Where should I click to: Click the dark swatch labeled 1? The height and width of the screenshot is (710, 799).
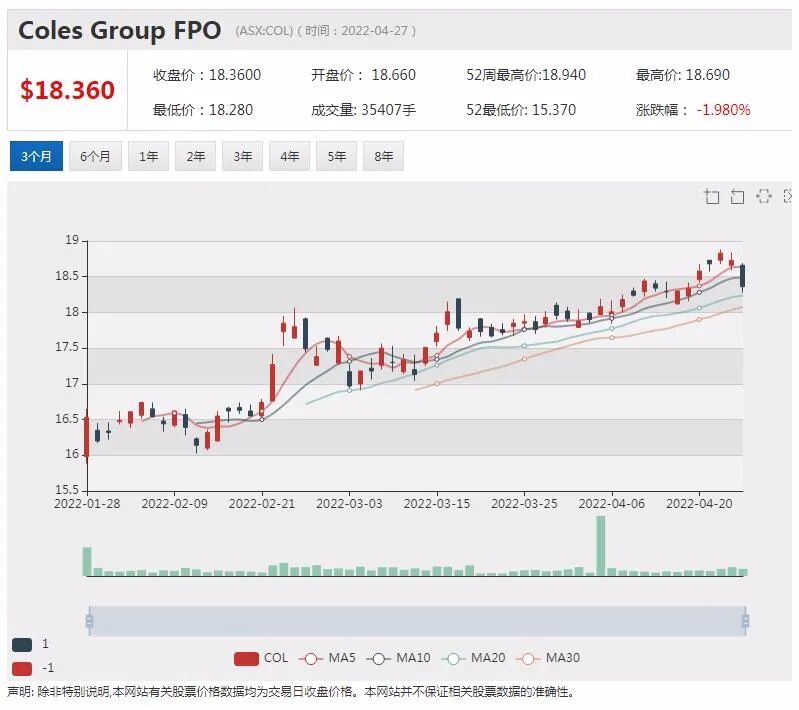point(22,645)
